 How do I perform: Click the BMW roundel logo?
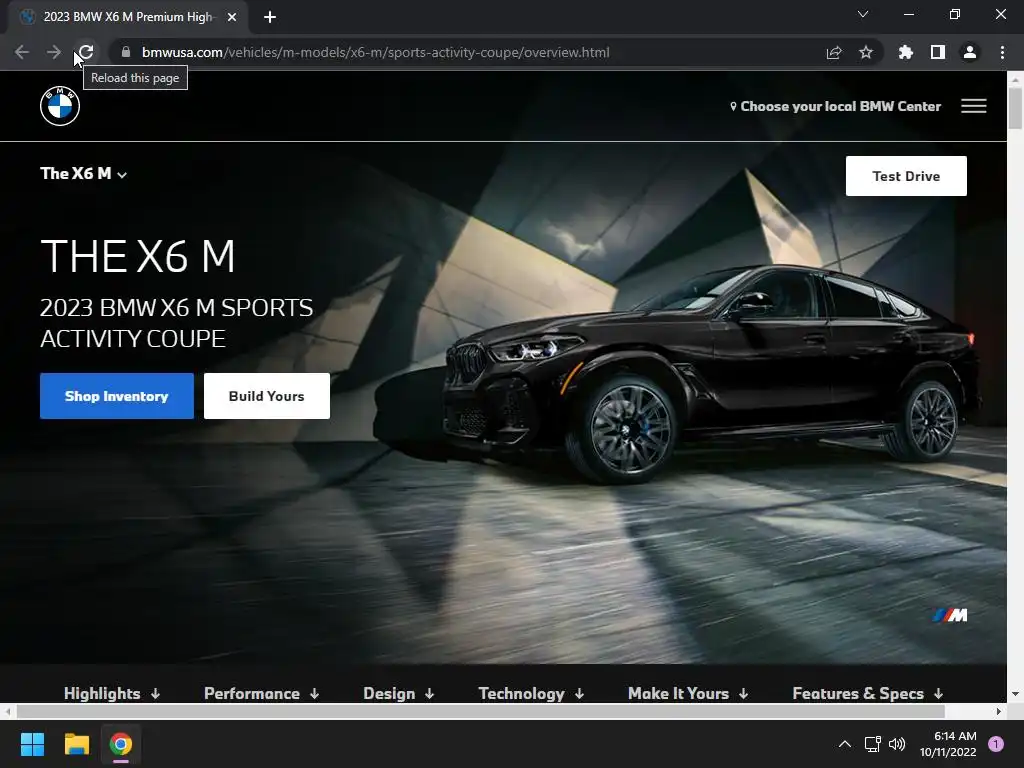60,106
